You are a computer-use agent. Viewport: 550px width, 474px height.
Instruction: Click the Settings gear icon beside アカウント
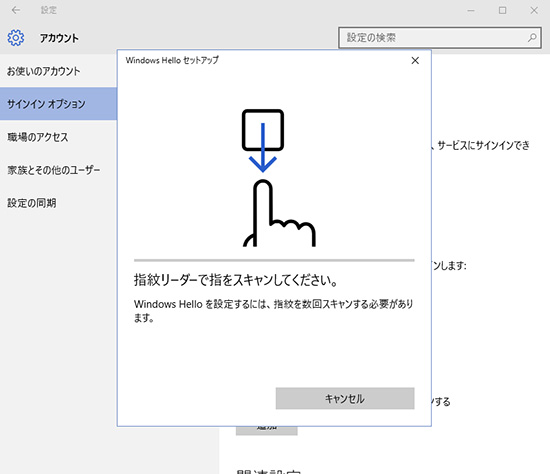click(16, 38)
